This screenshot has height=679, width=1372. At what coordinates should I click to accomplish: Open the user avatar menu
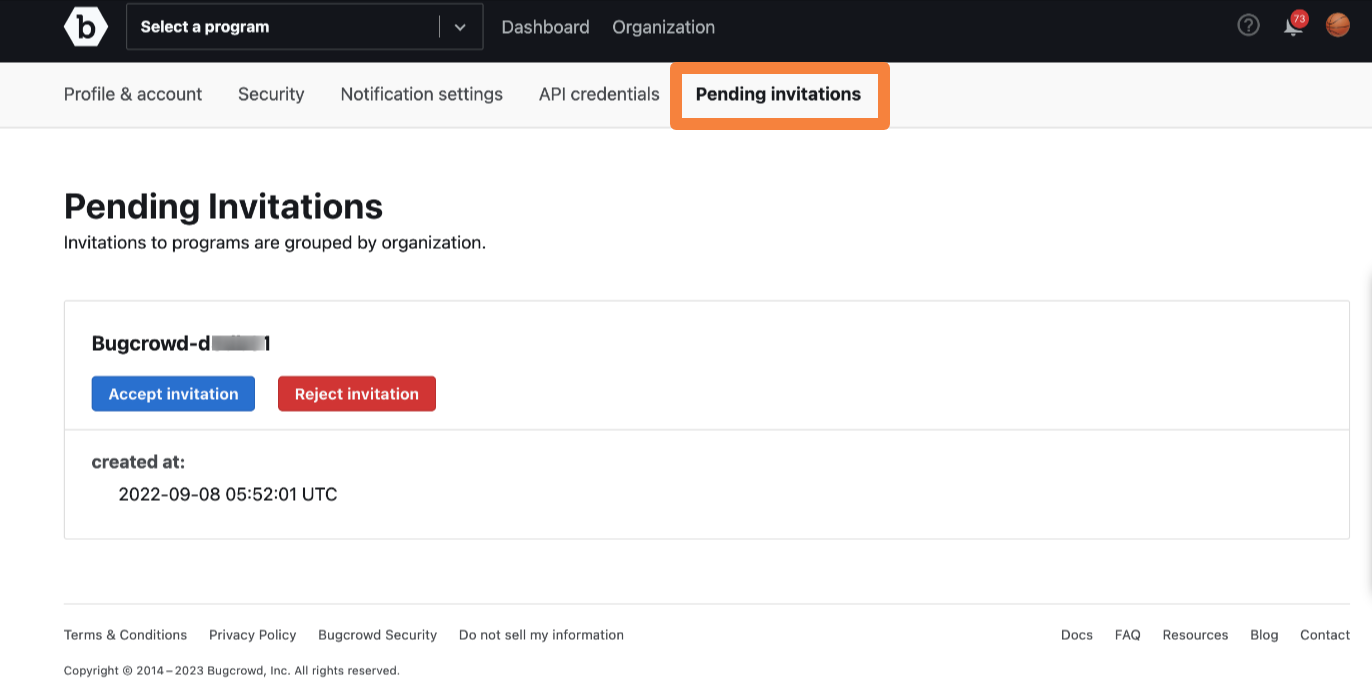pos(1338,25)
